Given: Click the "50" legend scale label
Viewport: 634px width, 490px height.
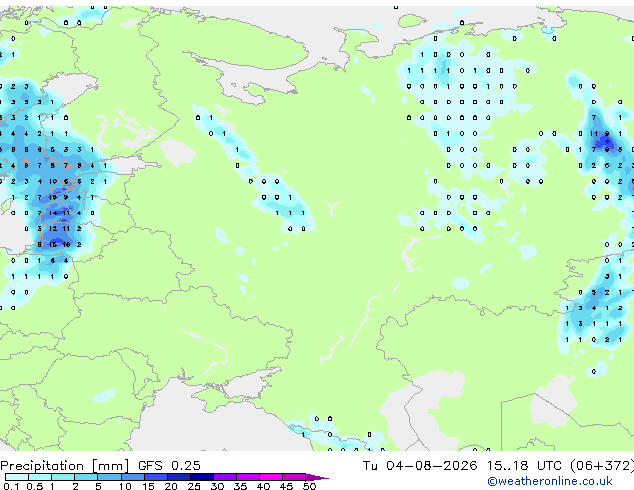Looking at the screenshot, I should [x=310, y=486].
